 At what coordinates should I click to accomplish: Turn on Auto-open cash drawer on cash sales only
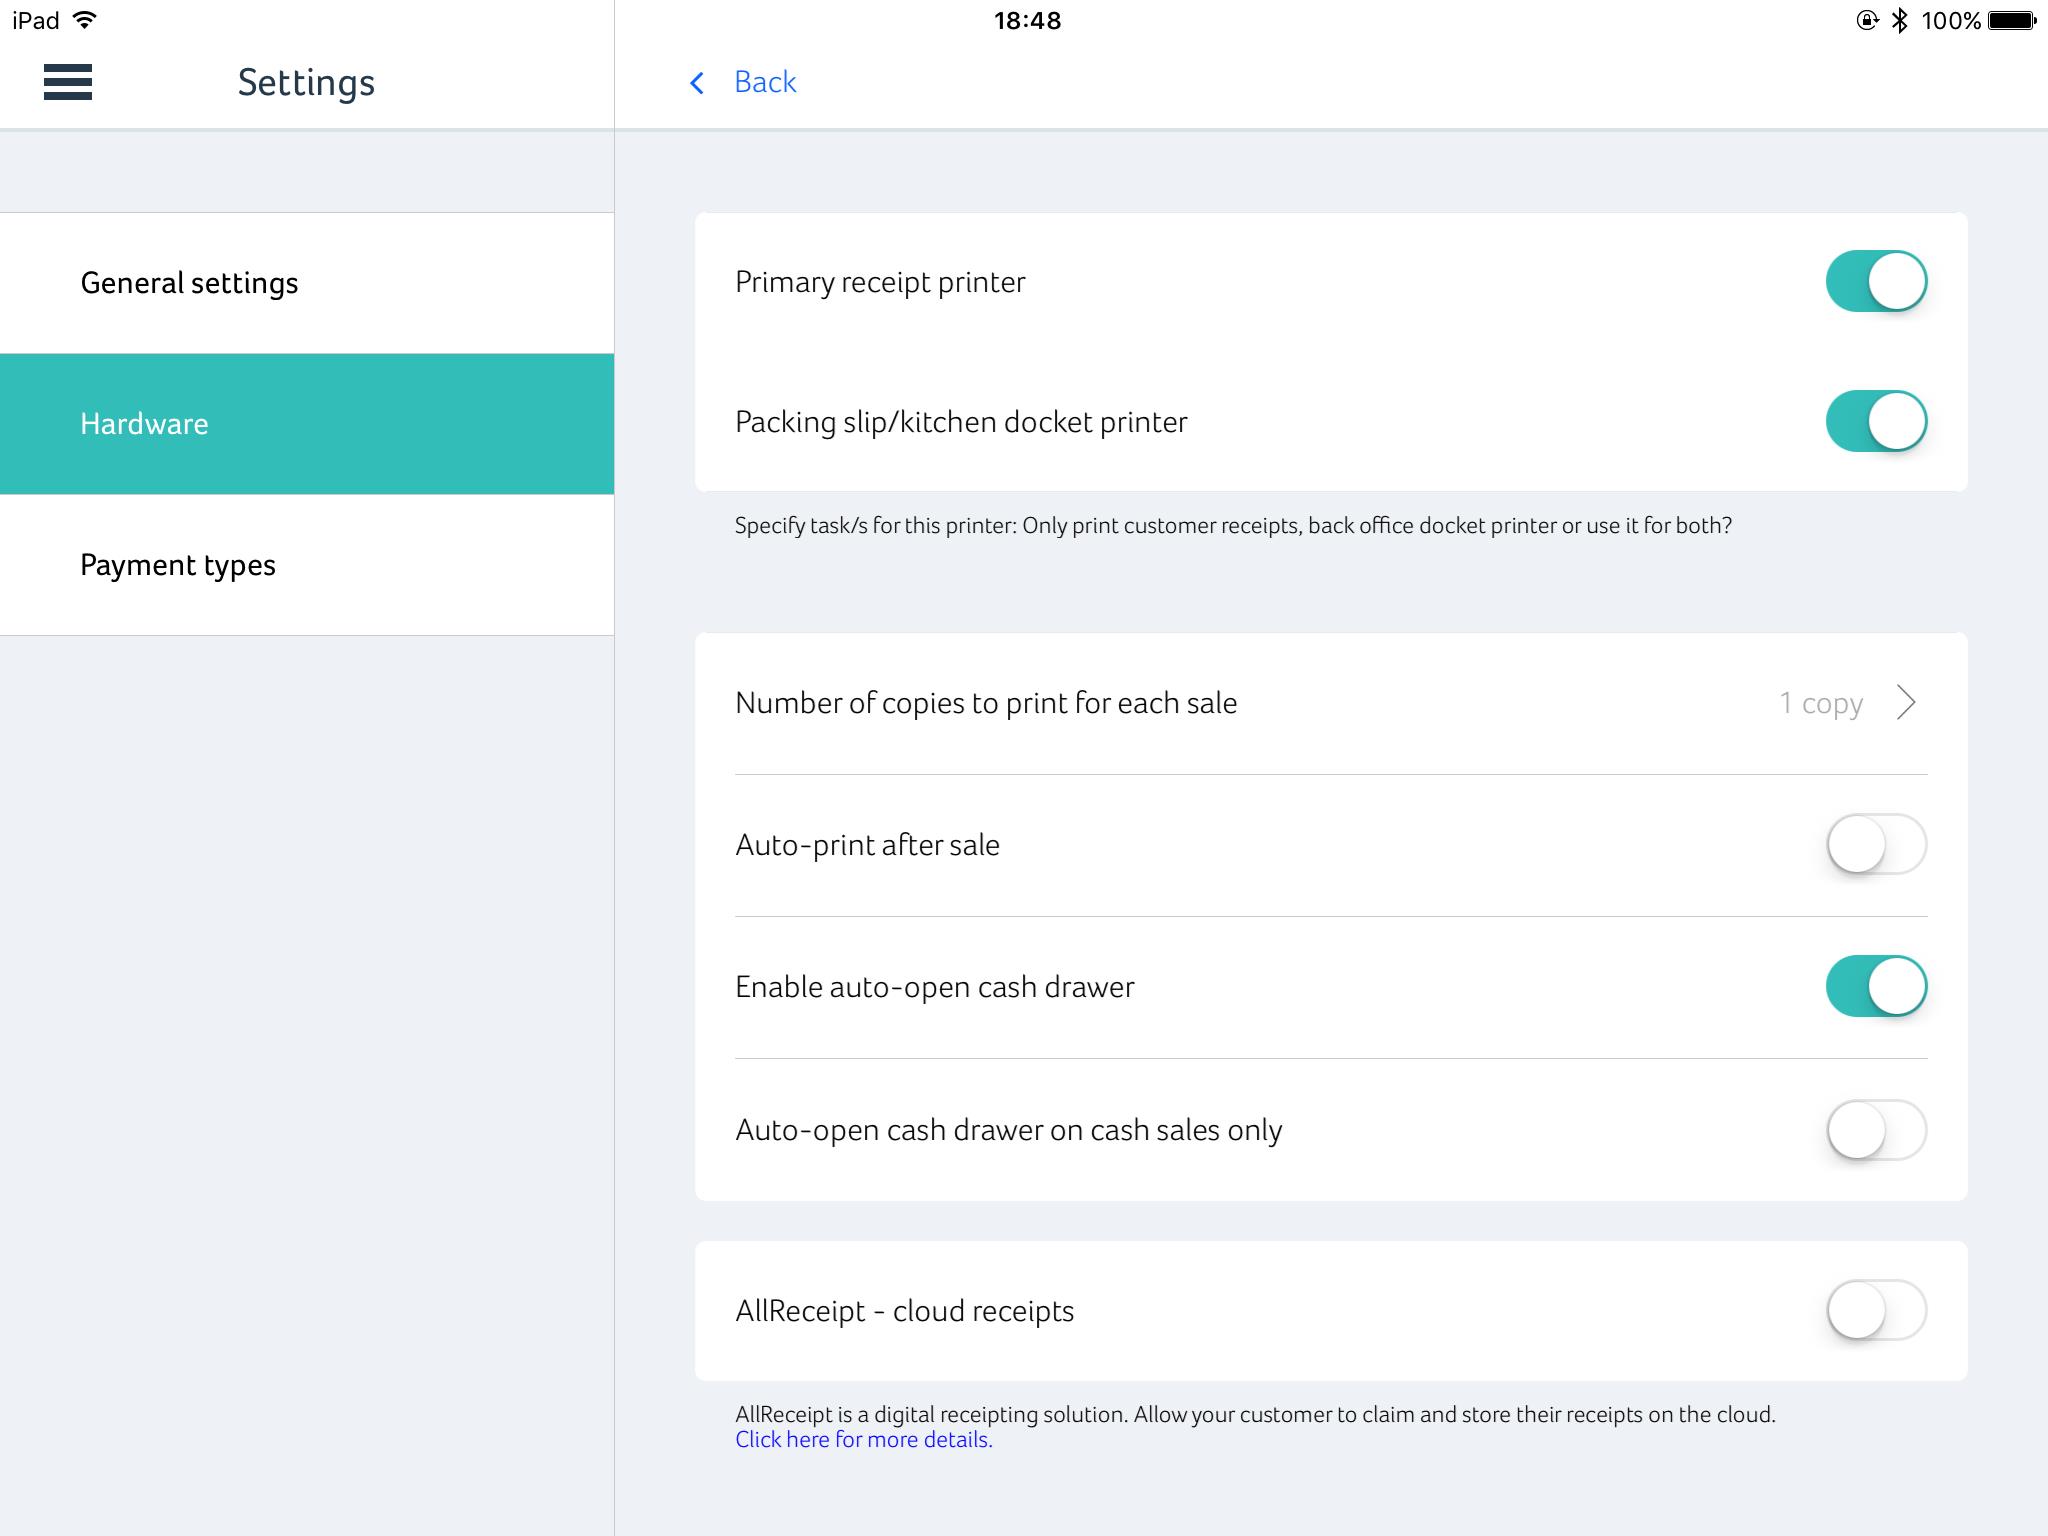(x=1875, y=1130)
